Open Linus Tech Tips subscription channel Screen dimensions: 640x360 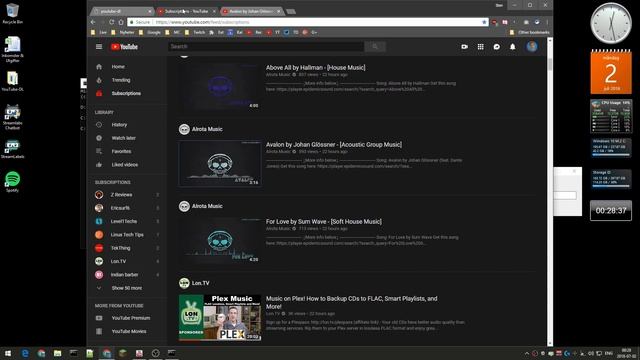(127, 235)
